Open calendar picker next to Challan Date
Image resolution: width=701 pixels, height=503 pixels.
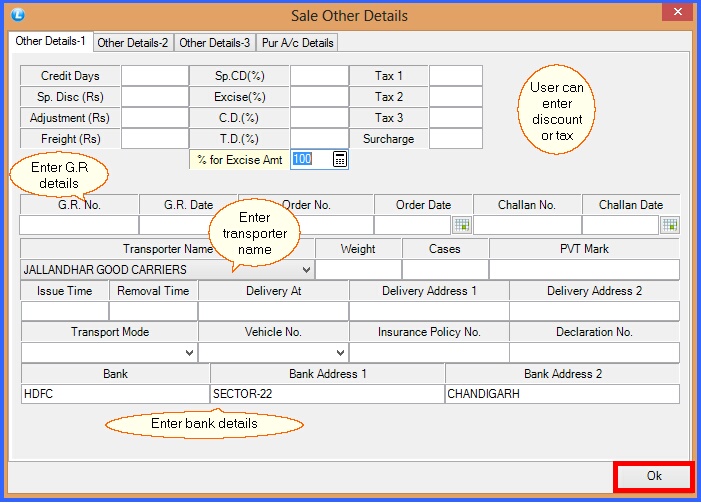(x=670, y=225)
